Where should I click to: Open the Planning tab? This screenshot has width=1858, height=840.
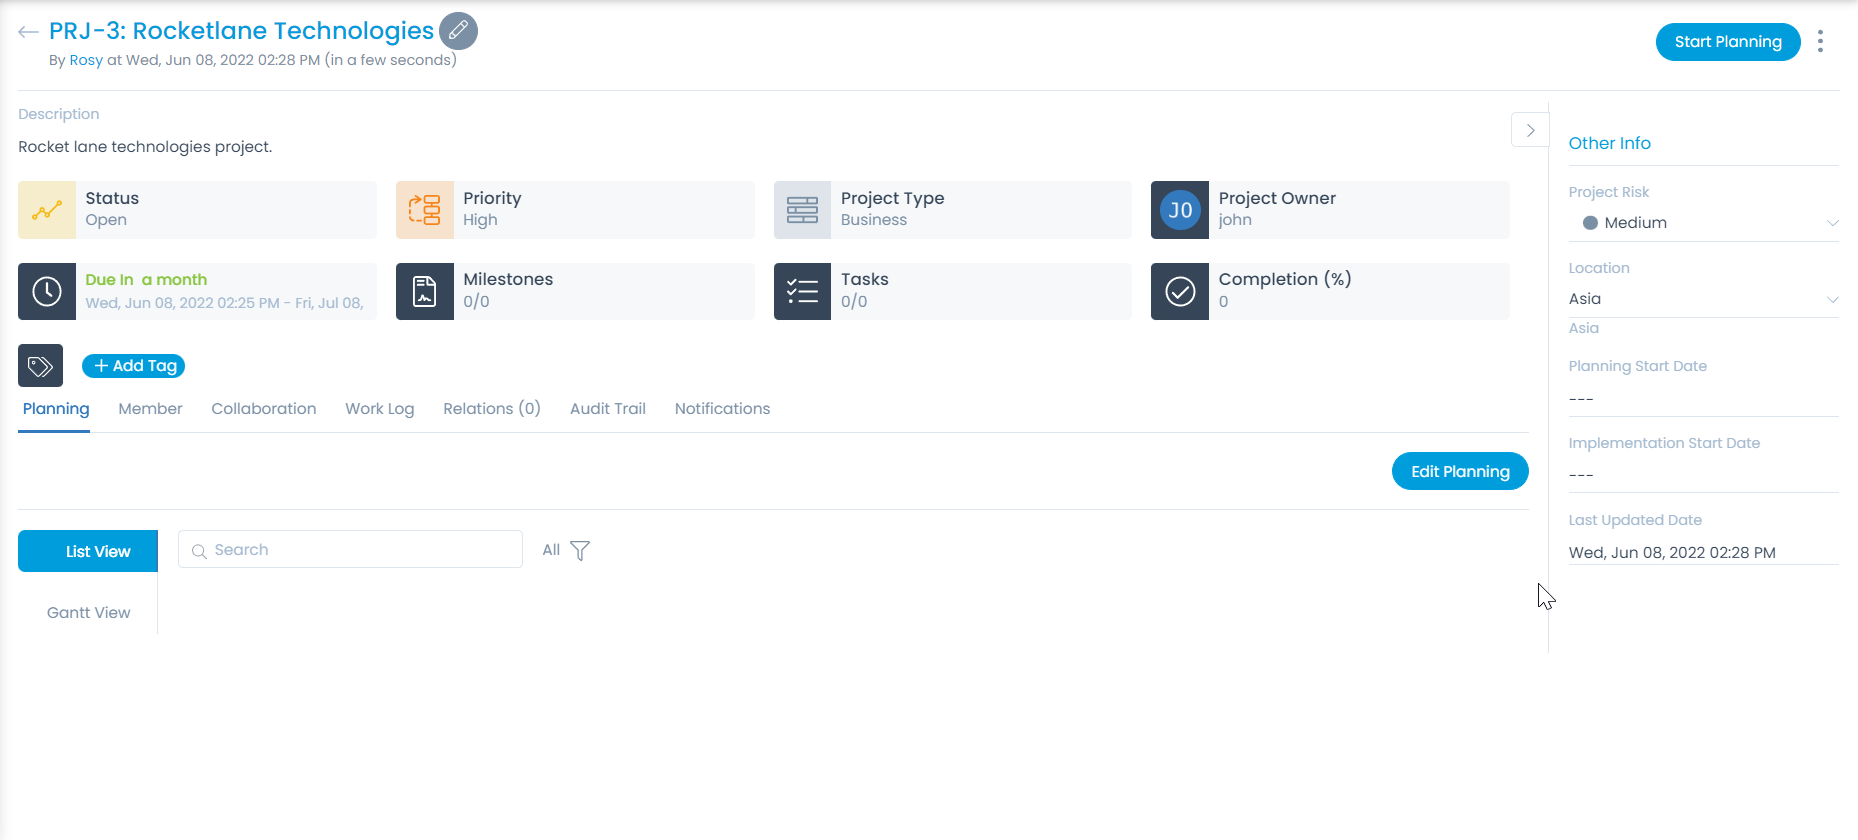[56, 409]
